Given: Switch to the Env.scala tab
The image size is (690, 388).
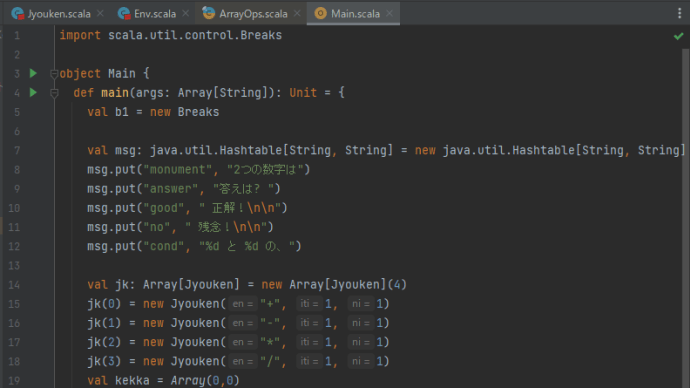Looking at the screenshot, I should (155, 14).
